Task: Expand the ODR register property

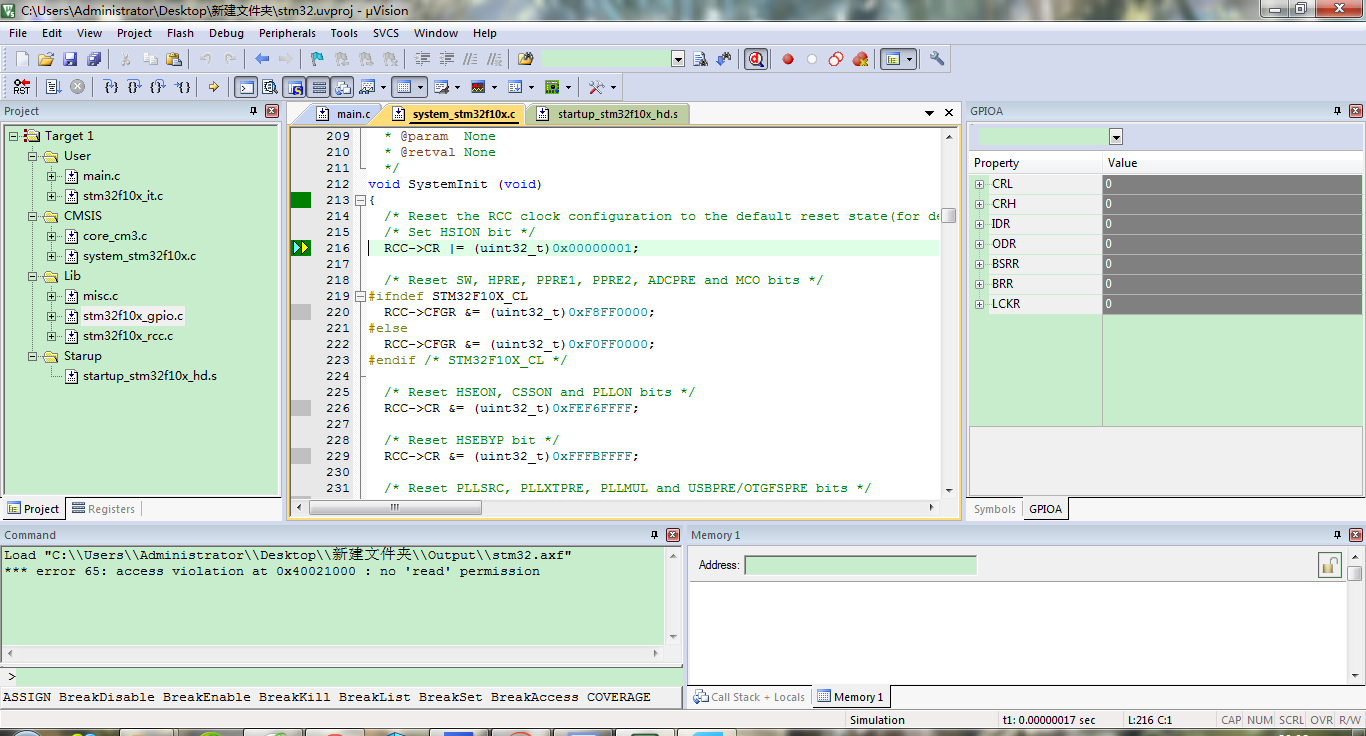Action: pos(980,244)
